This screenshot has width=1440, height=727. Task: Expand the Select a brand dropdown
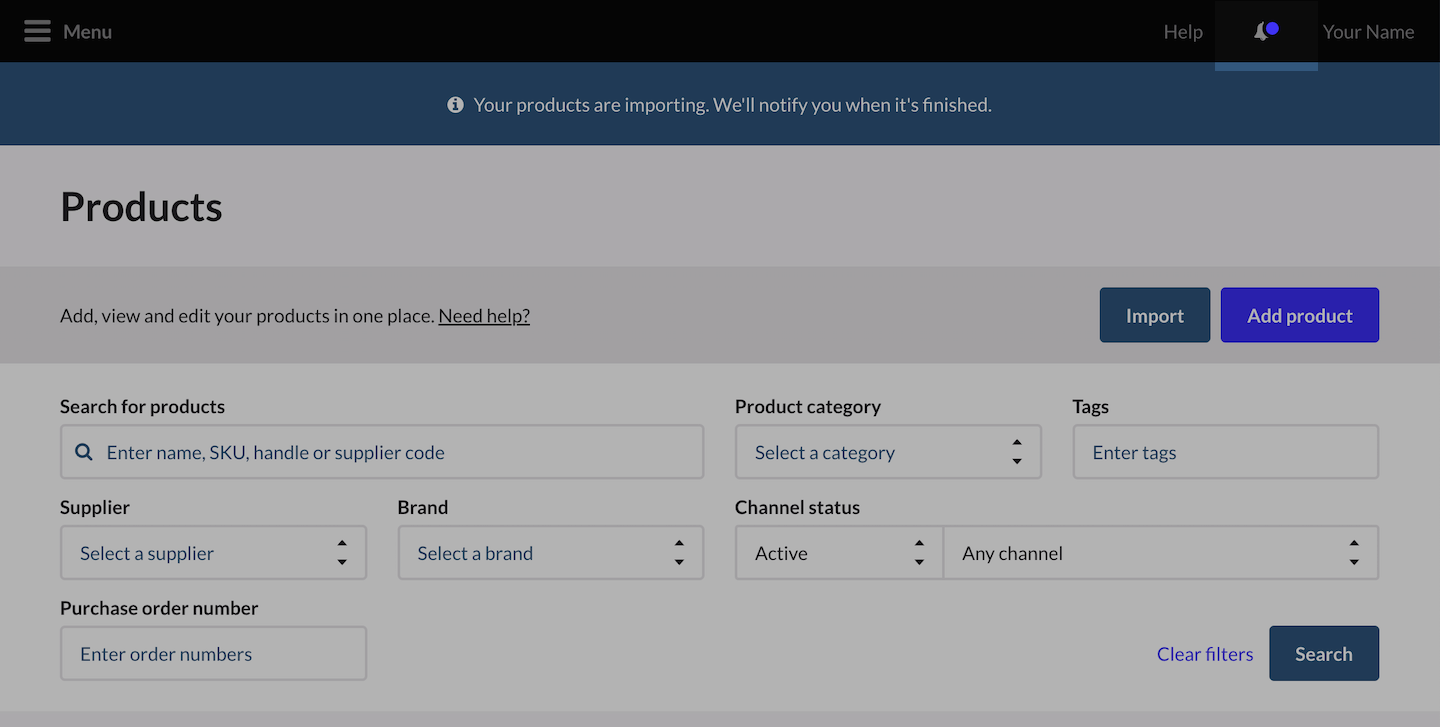coord(550,553)
